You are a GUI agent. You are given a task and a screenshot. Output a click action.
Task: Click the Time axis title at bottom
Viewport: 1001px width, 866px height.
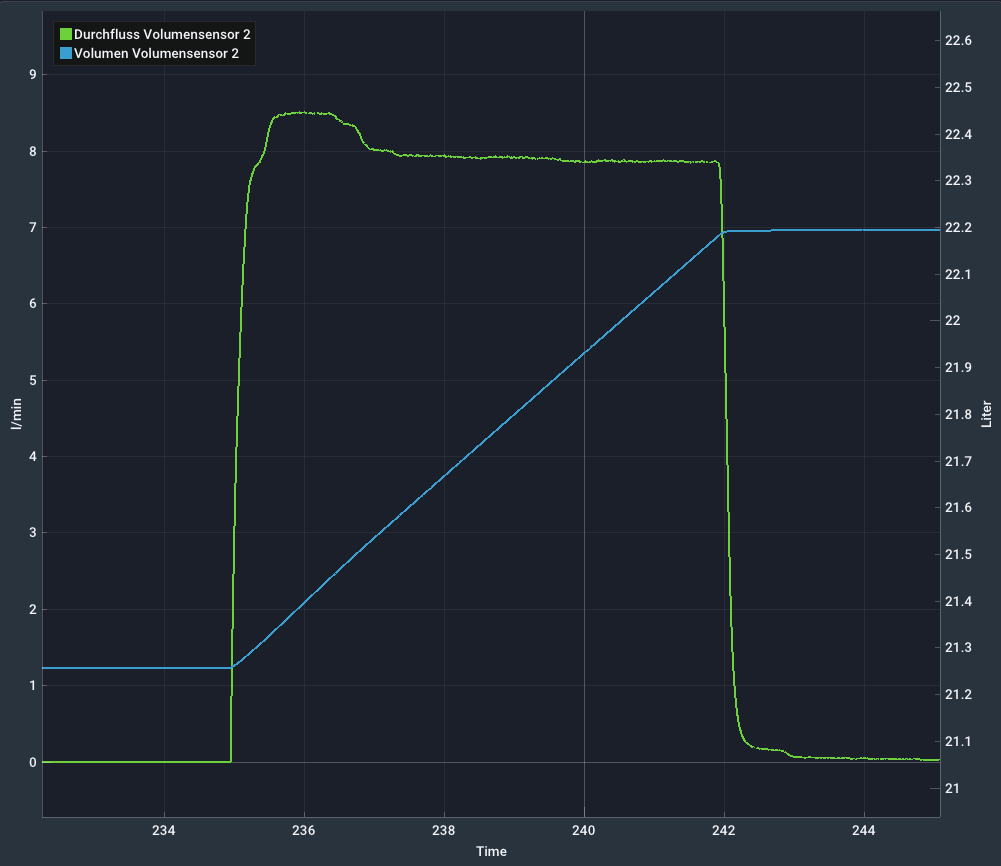tap(491, 851)
